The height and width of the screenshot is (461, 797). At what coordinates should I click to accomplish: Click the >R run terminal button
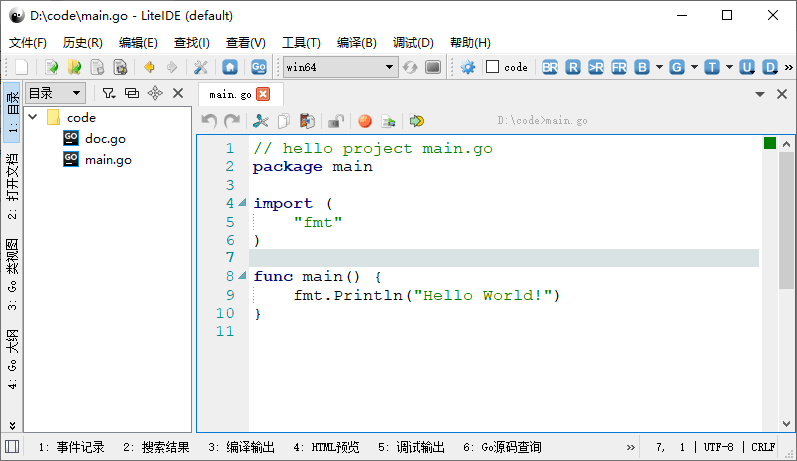tap(596, 67)
